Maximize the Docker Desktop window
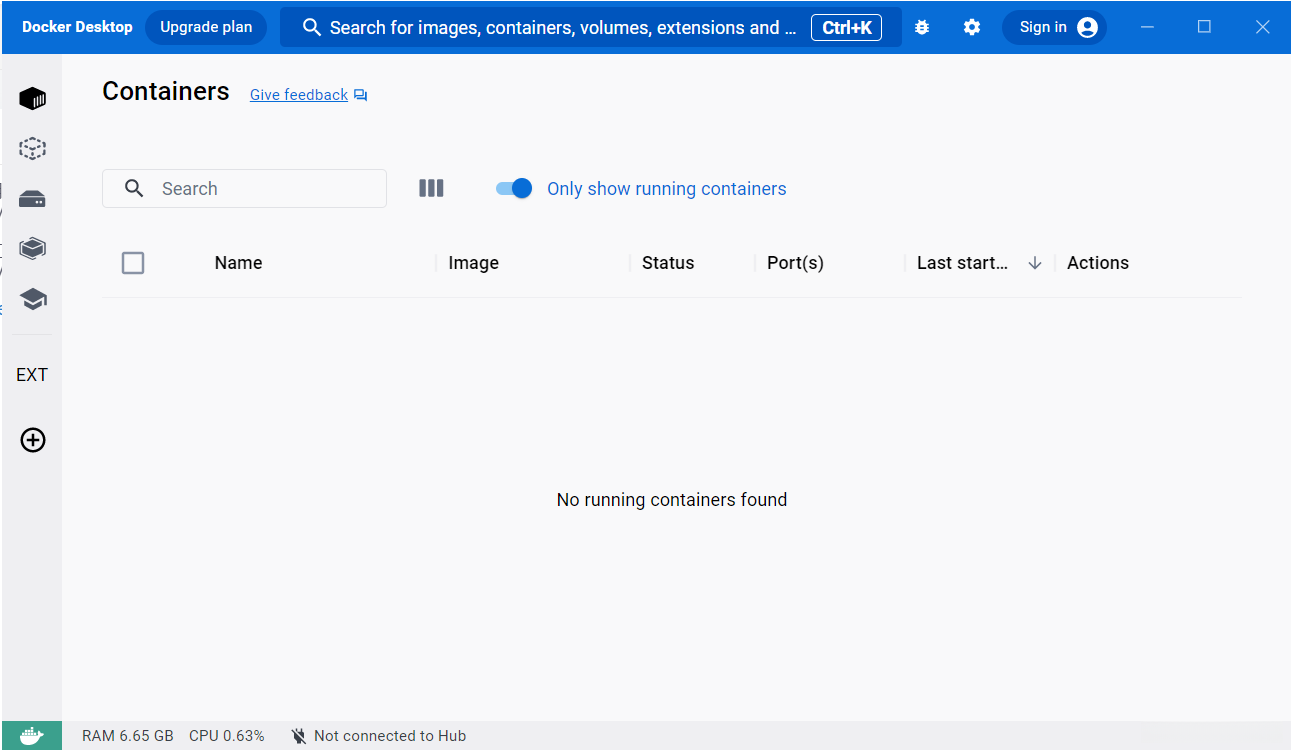Viewport: 1291px width, 750px height. click(1205, 27)
